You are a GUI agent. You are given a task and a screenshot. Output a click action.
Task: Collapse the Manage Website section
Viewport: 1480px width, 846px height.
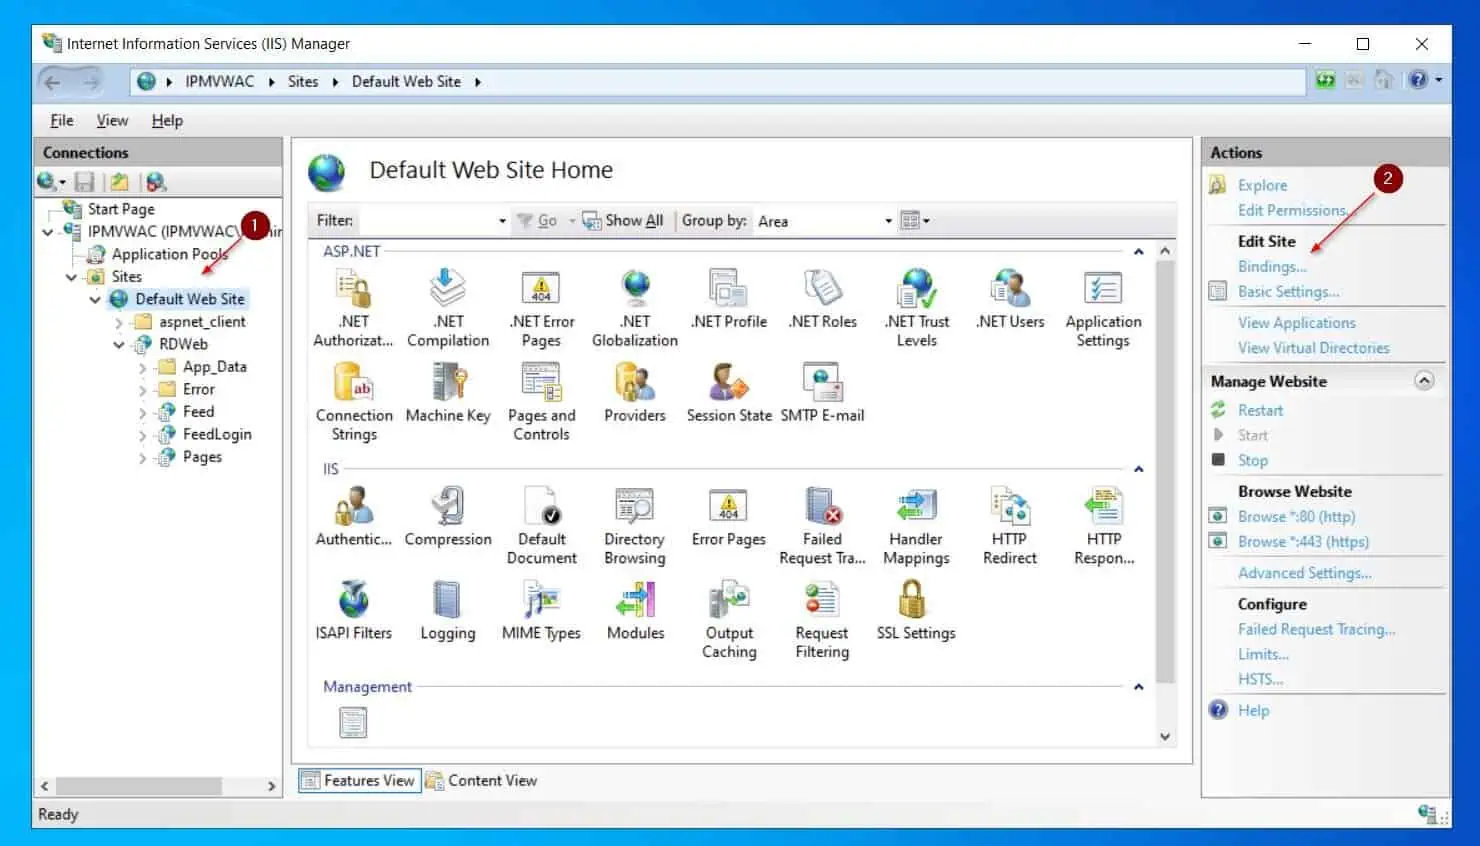click(x=1425, y=381)
